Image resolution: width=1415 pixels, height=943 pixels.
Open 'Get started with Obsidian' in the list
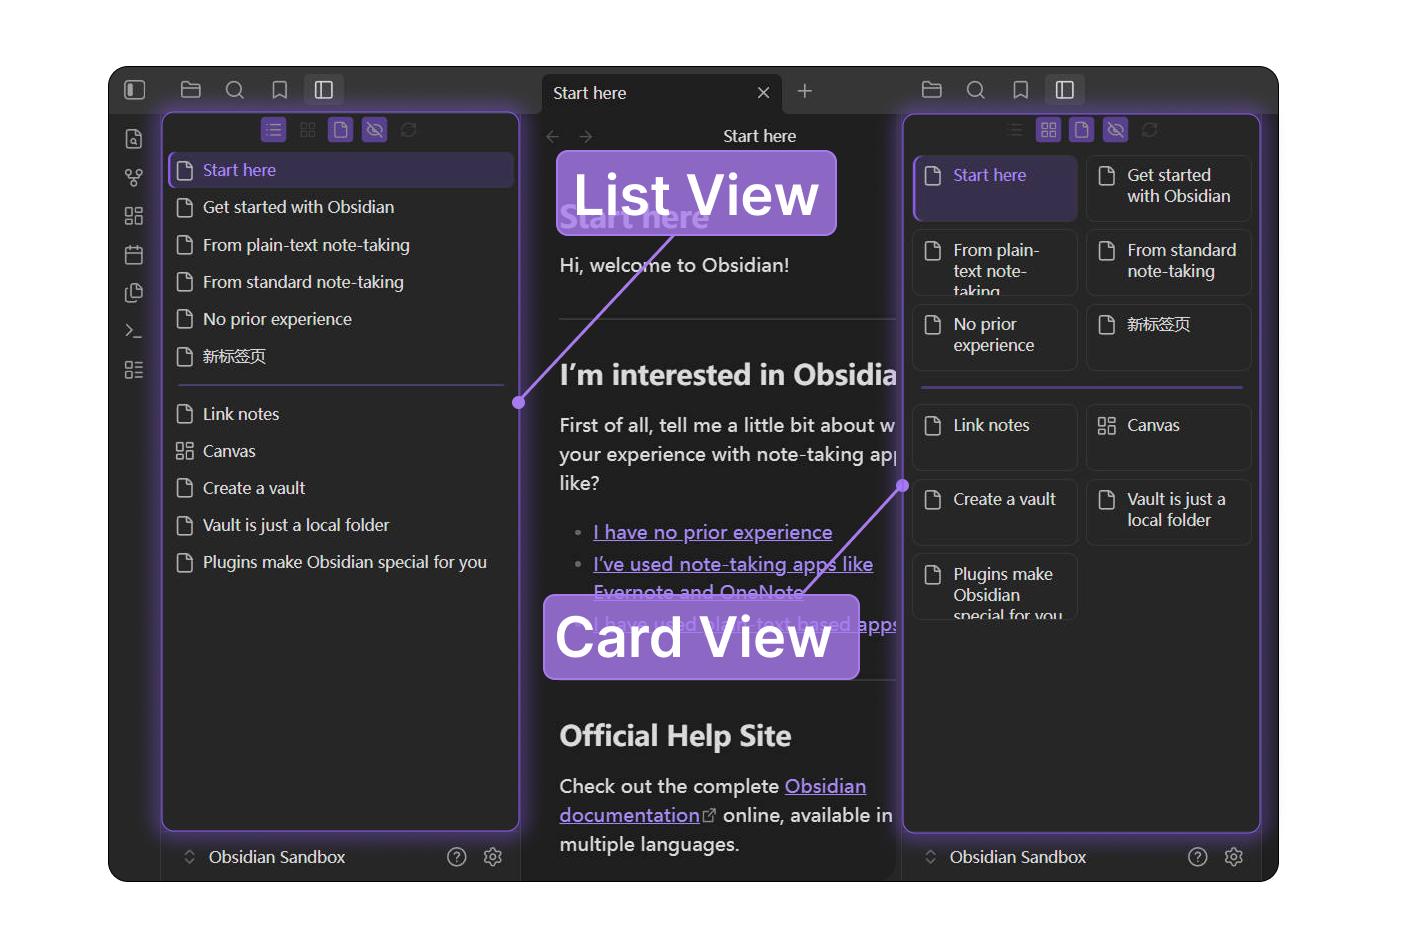point(341,207)
